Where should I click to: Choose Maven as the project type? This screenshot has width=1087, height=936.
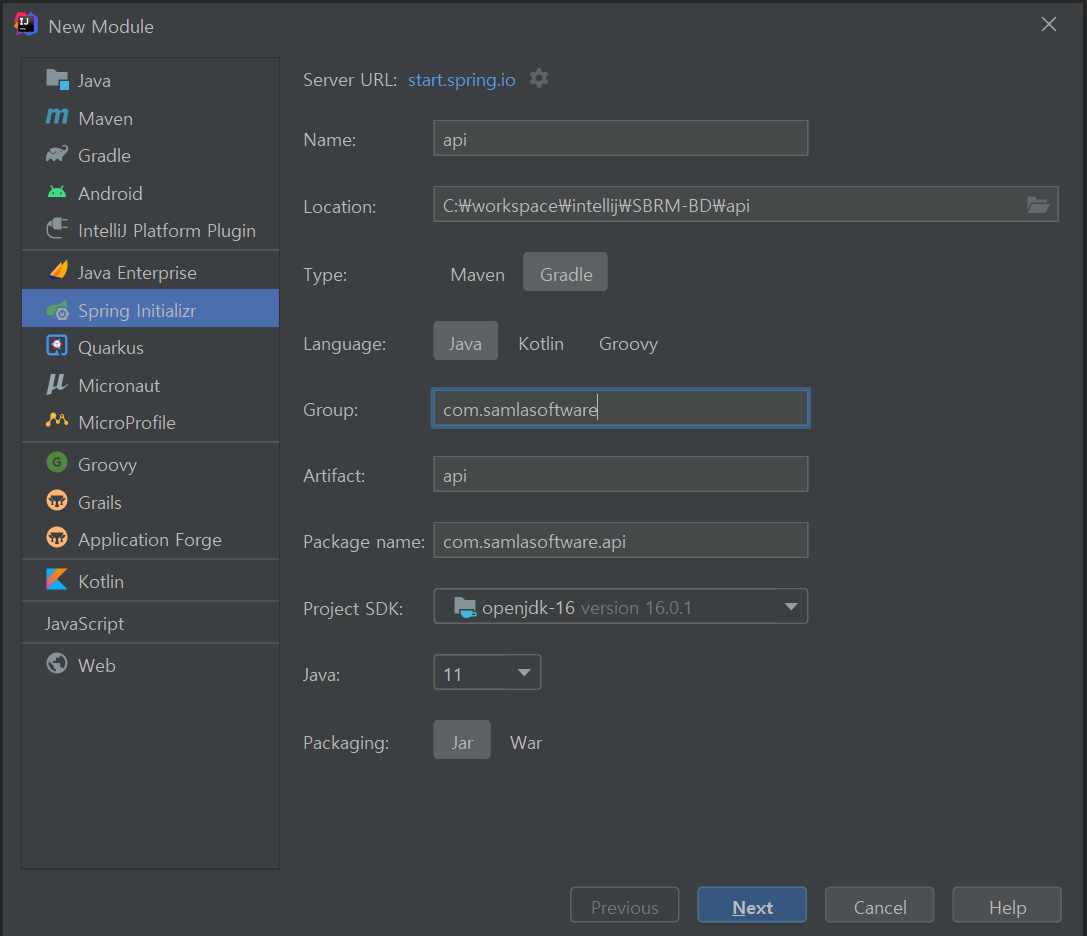(x=478, y=275)
